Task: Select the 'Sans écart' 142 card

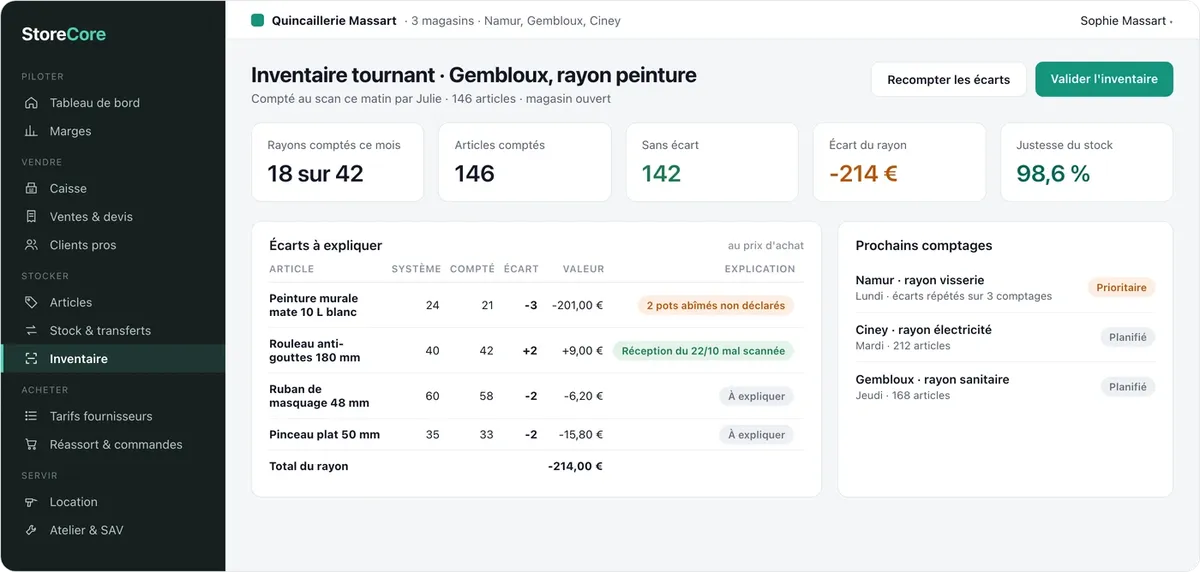Action: (712, 162)
